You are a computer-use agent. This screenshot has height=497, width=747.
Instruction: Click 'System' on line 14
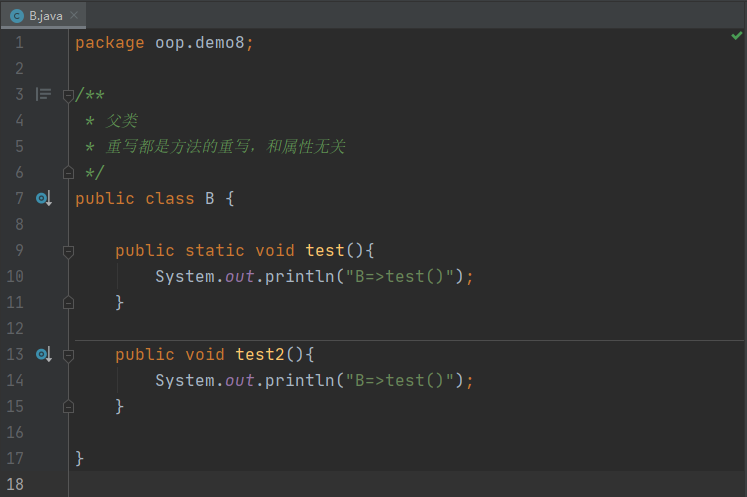(x=185, y=380)
